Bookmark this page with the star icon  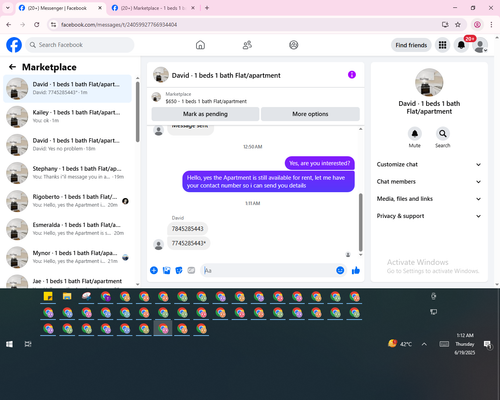(x=458, y=24)
